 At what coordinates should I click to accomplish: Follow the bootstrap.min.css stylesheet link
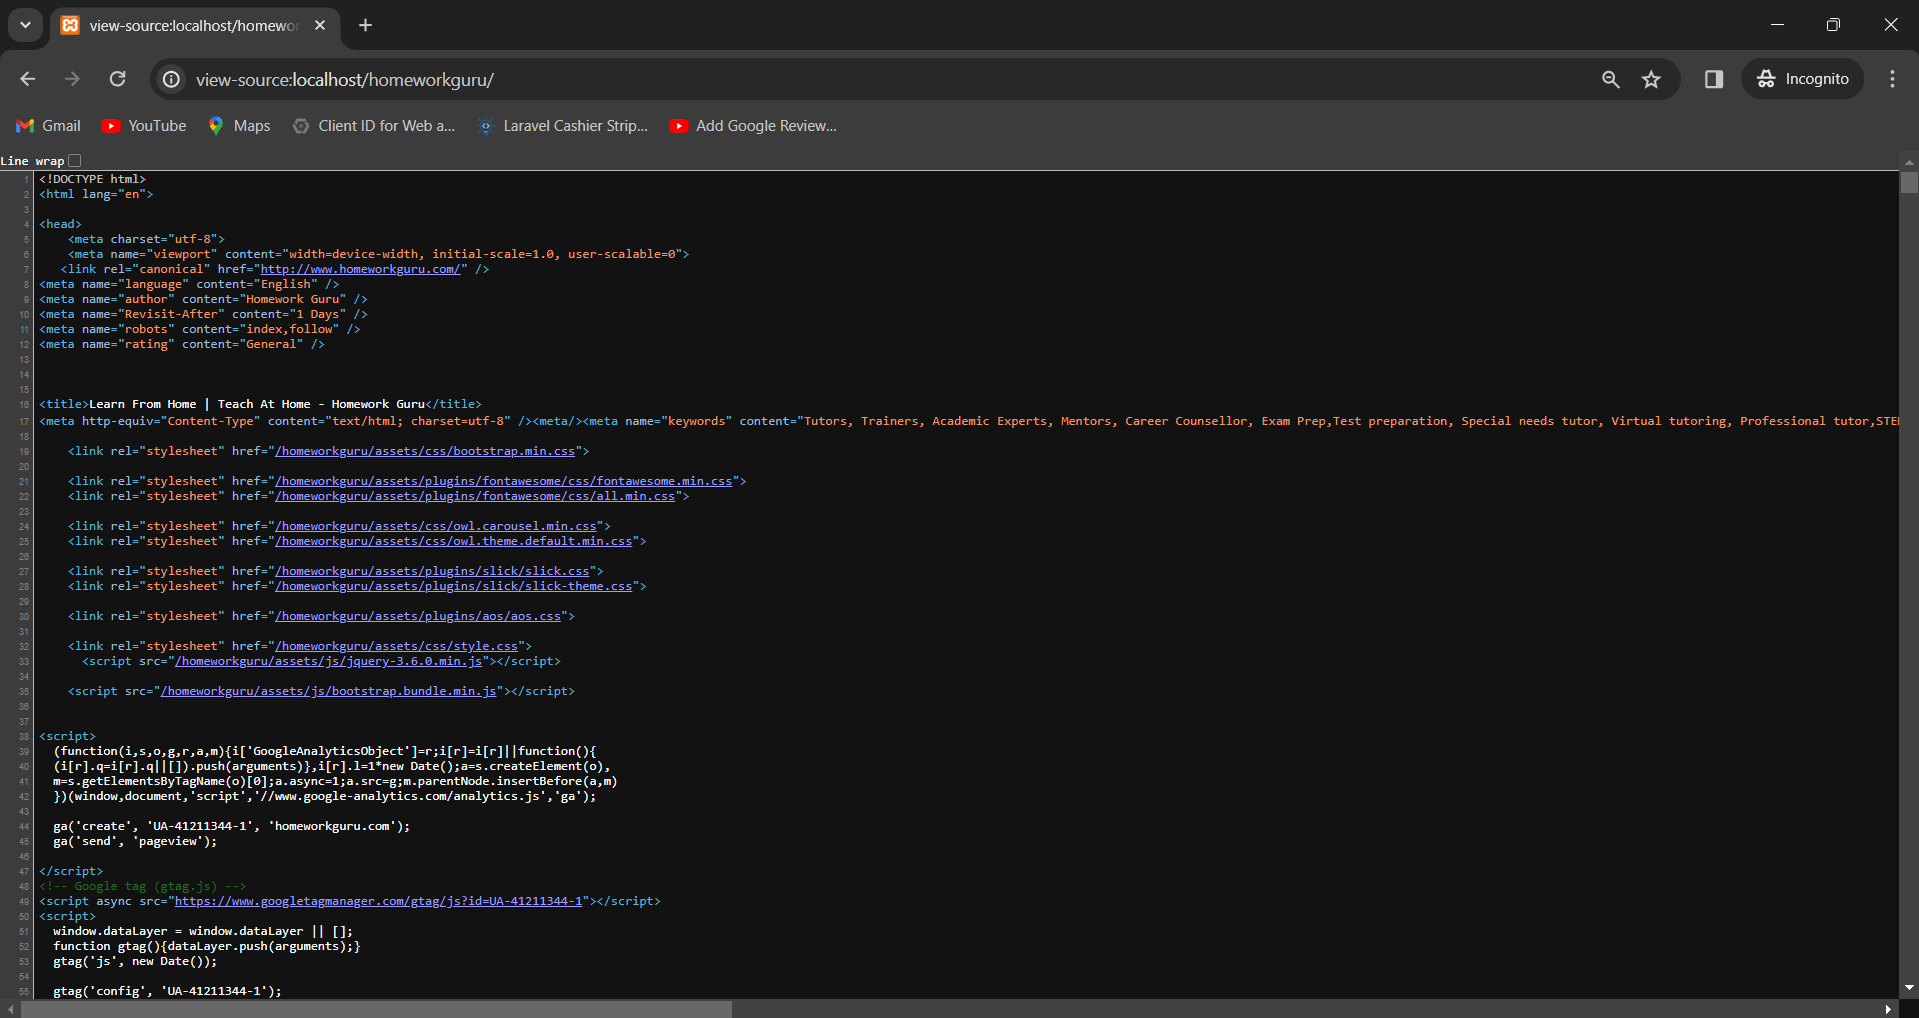(x=425, y=451)
